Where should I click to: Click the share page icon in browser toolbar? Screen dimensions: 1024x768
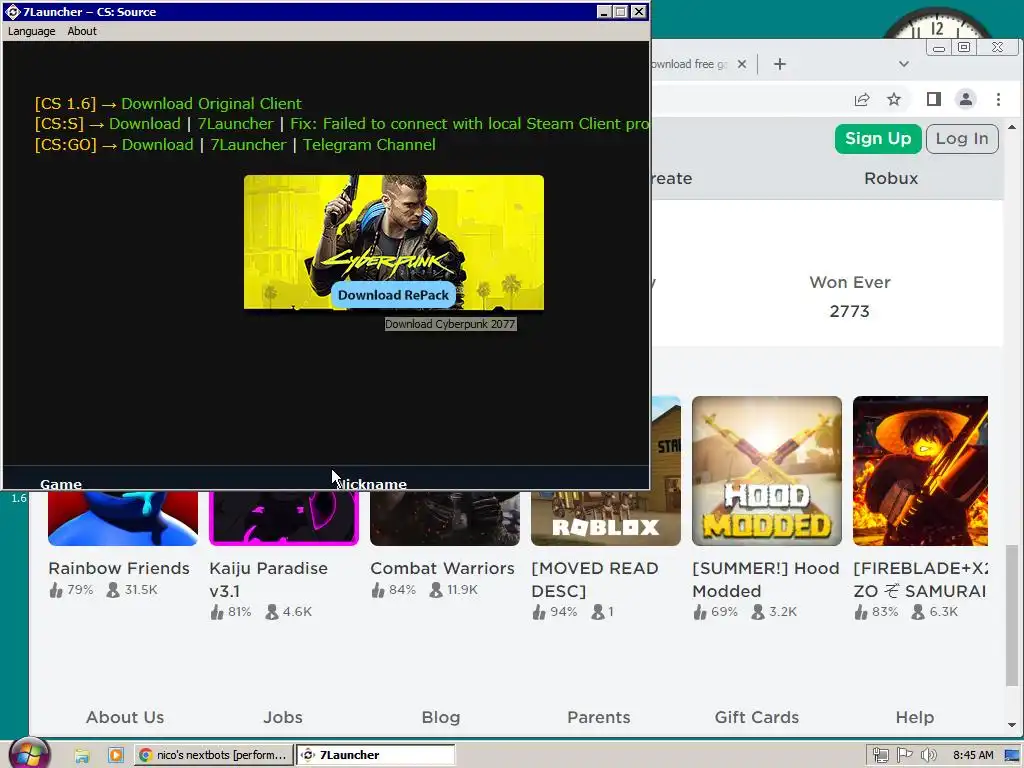point(862,99)
